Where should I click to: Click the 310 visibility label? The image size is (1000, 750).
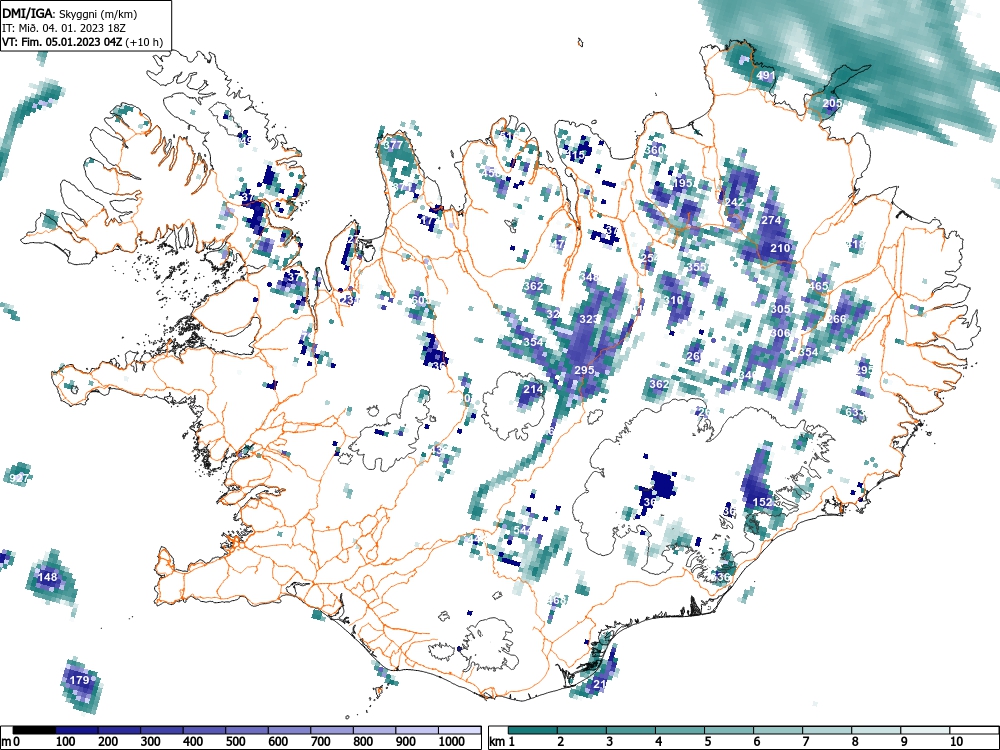coord(673,300)
